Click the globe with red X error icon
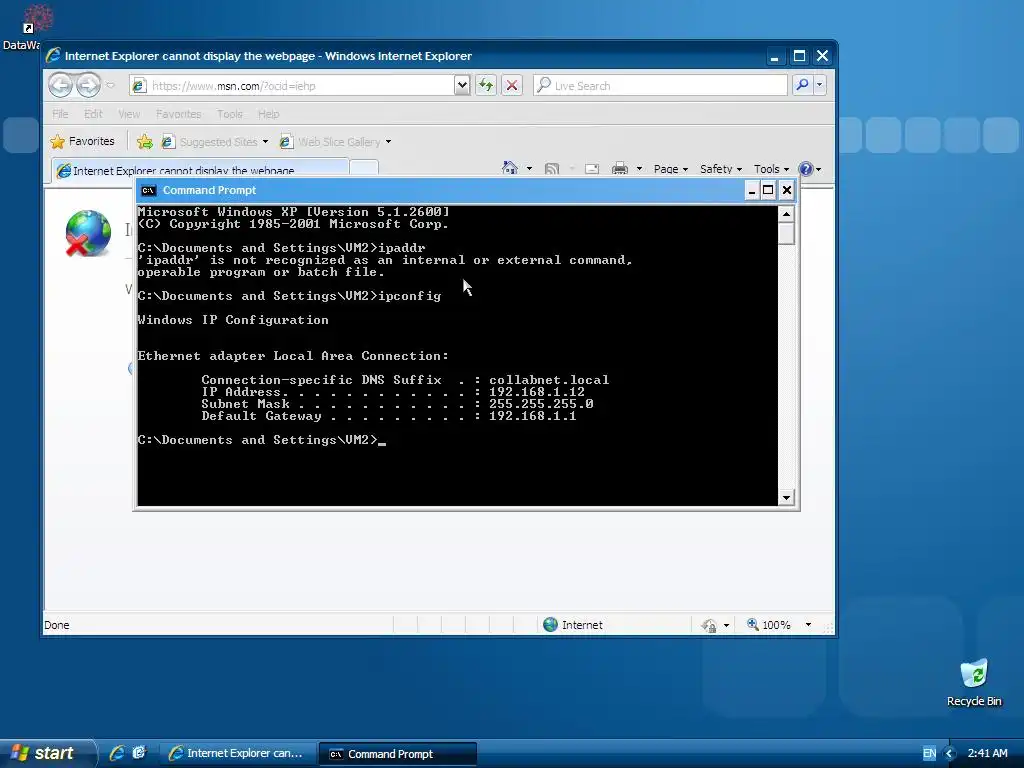Viewport: 1024px width, 768px height. coord(88,233)
